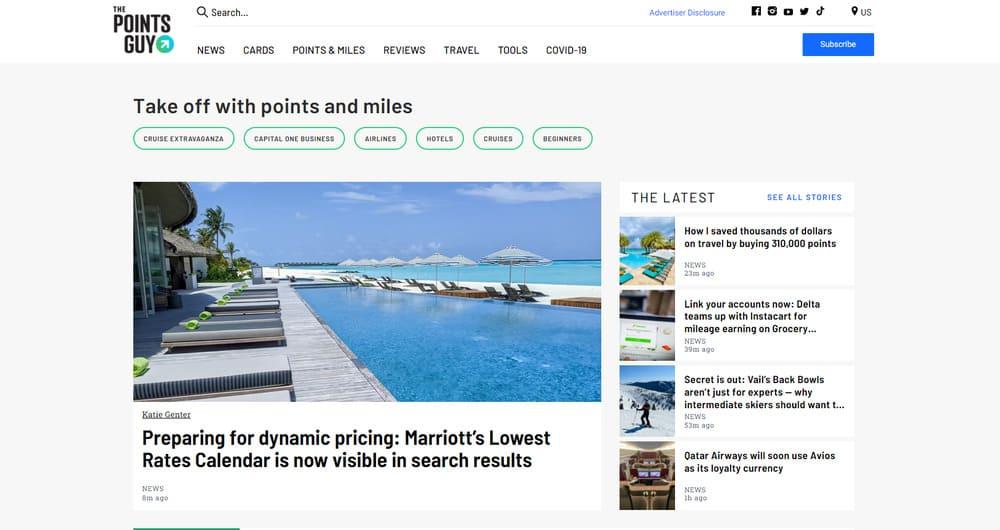Filter by the Beginners topic pill

[562, 138]
